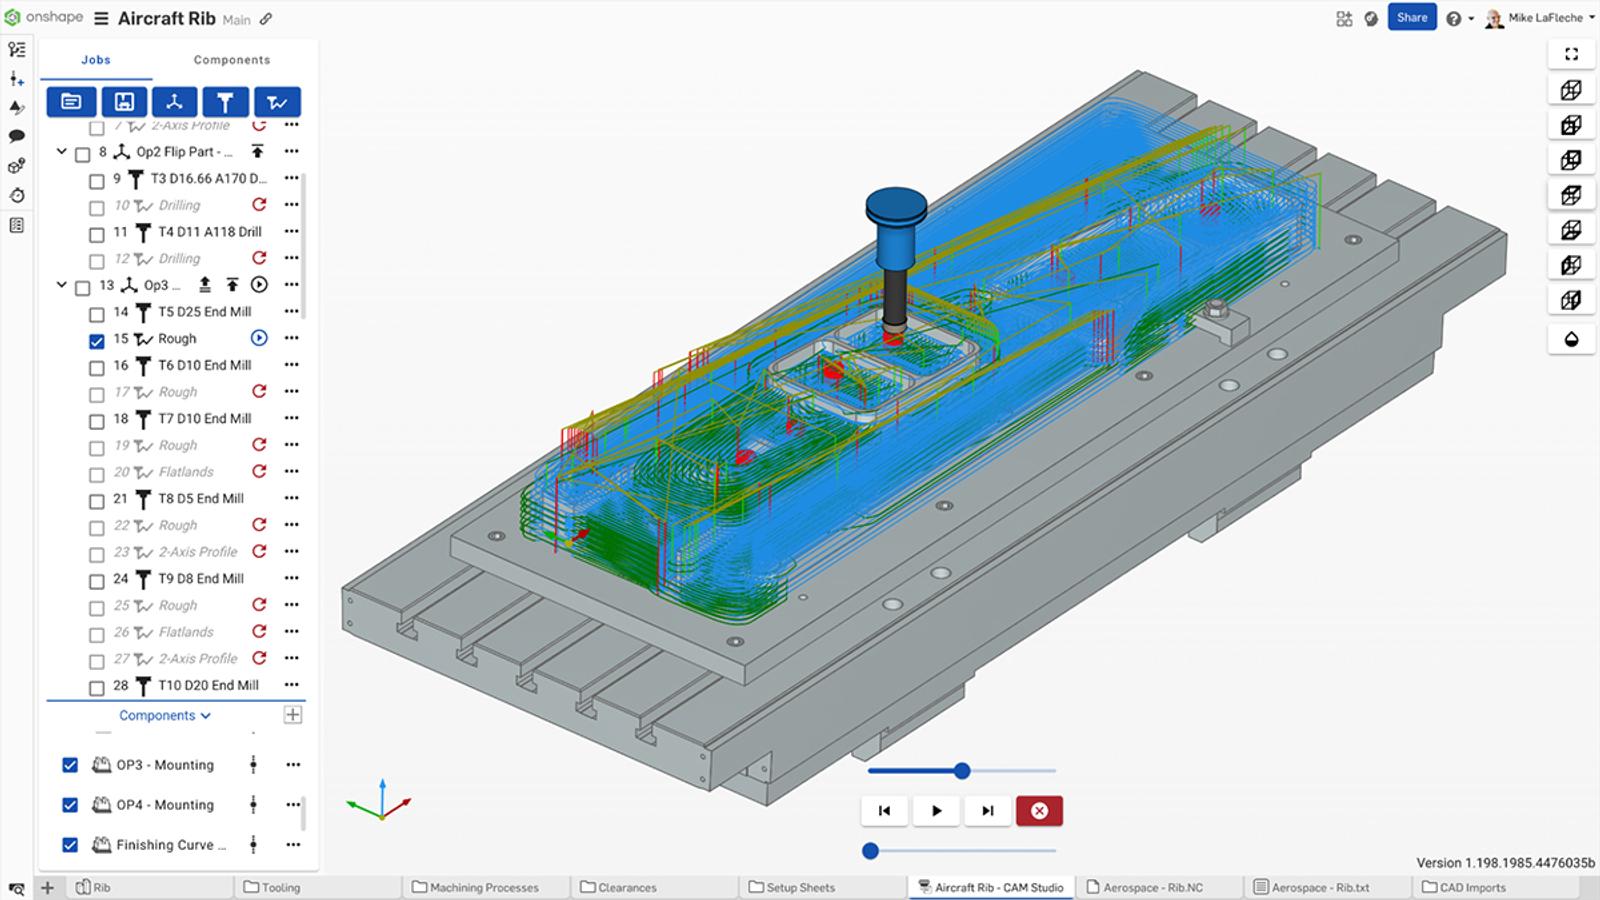Click the add toolpath icon in Jobs toolbar

(x=277, y=102)
